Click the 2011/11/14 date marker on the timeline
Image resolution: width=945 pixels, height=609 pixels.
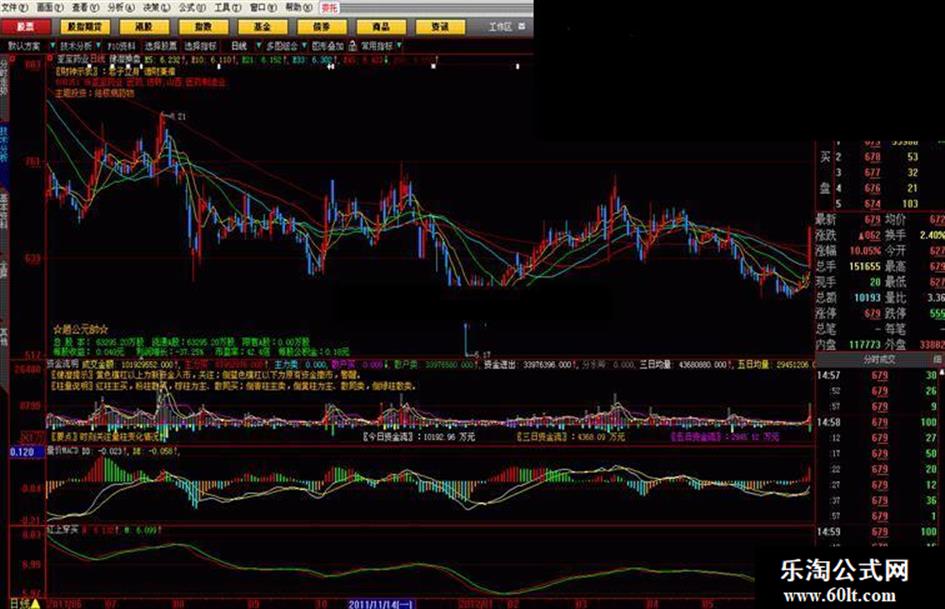click(x=381, y=604)
